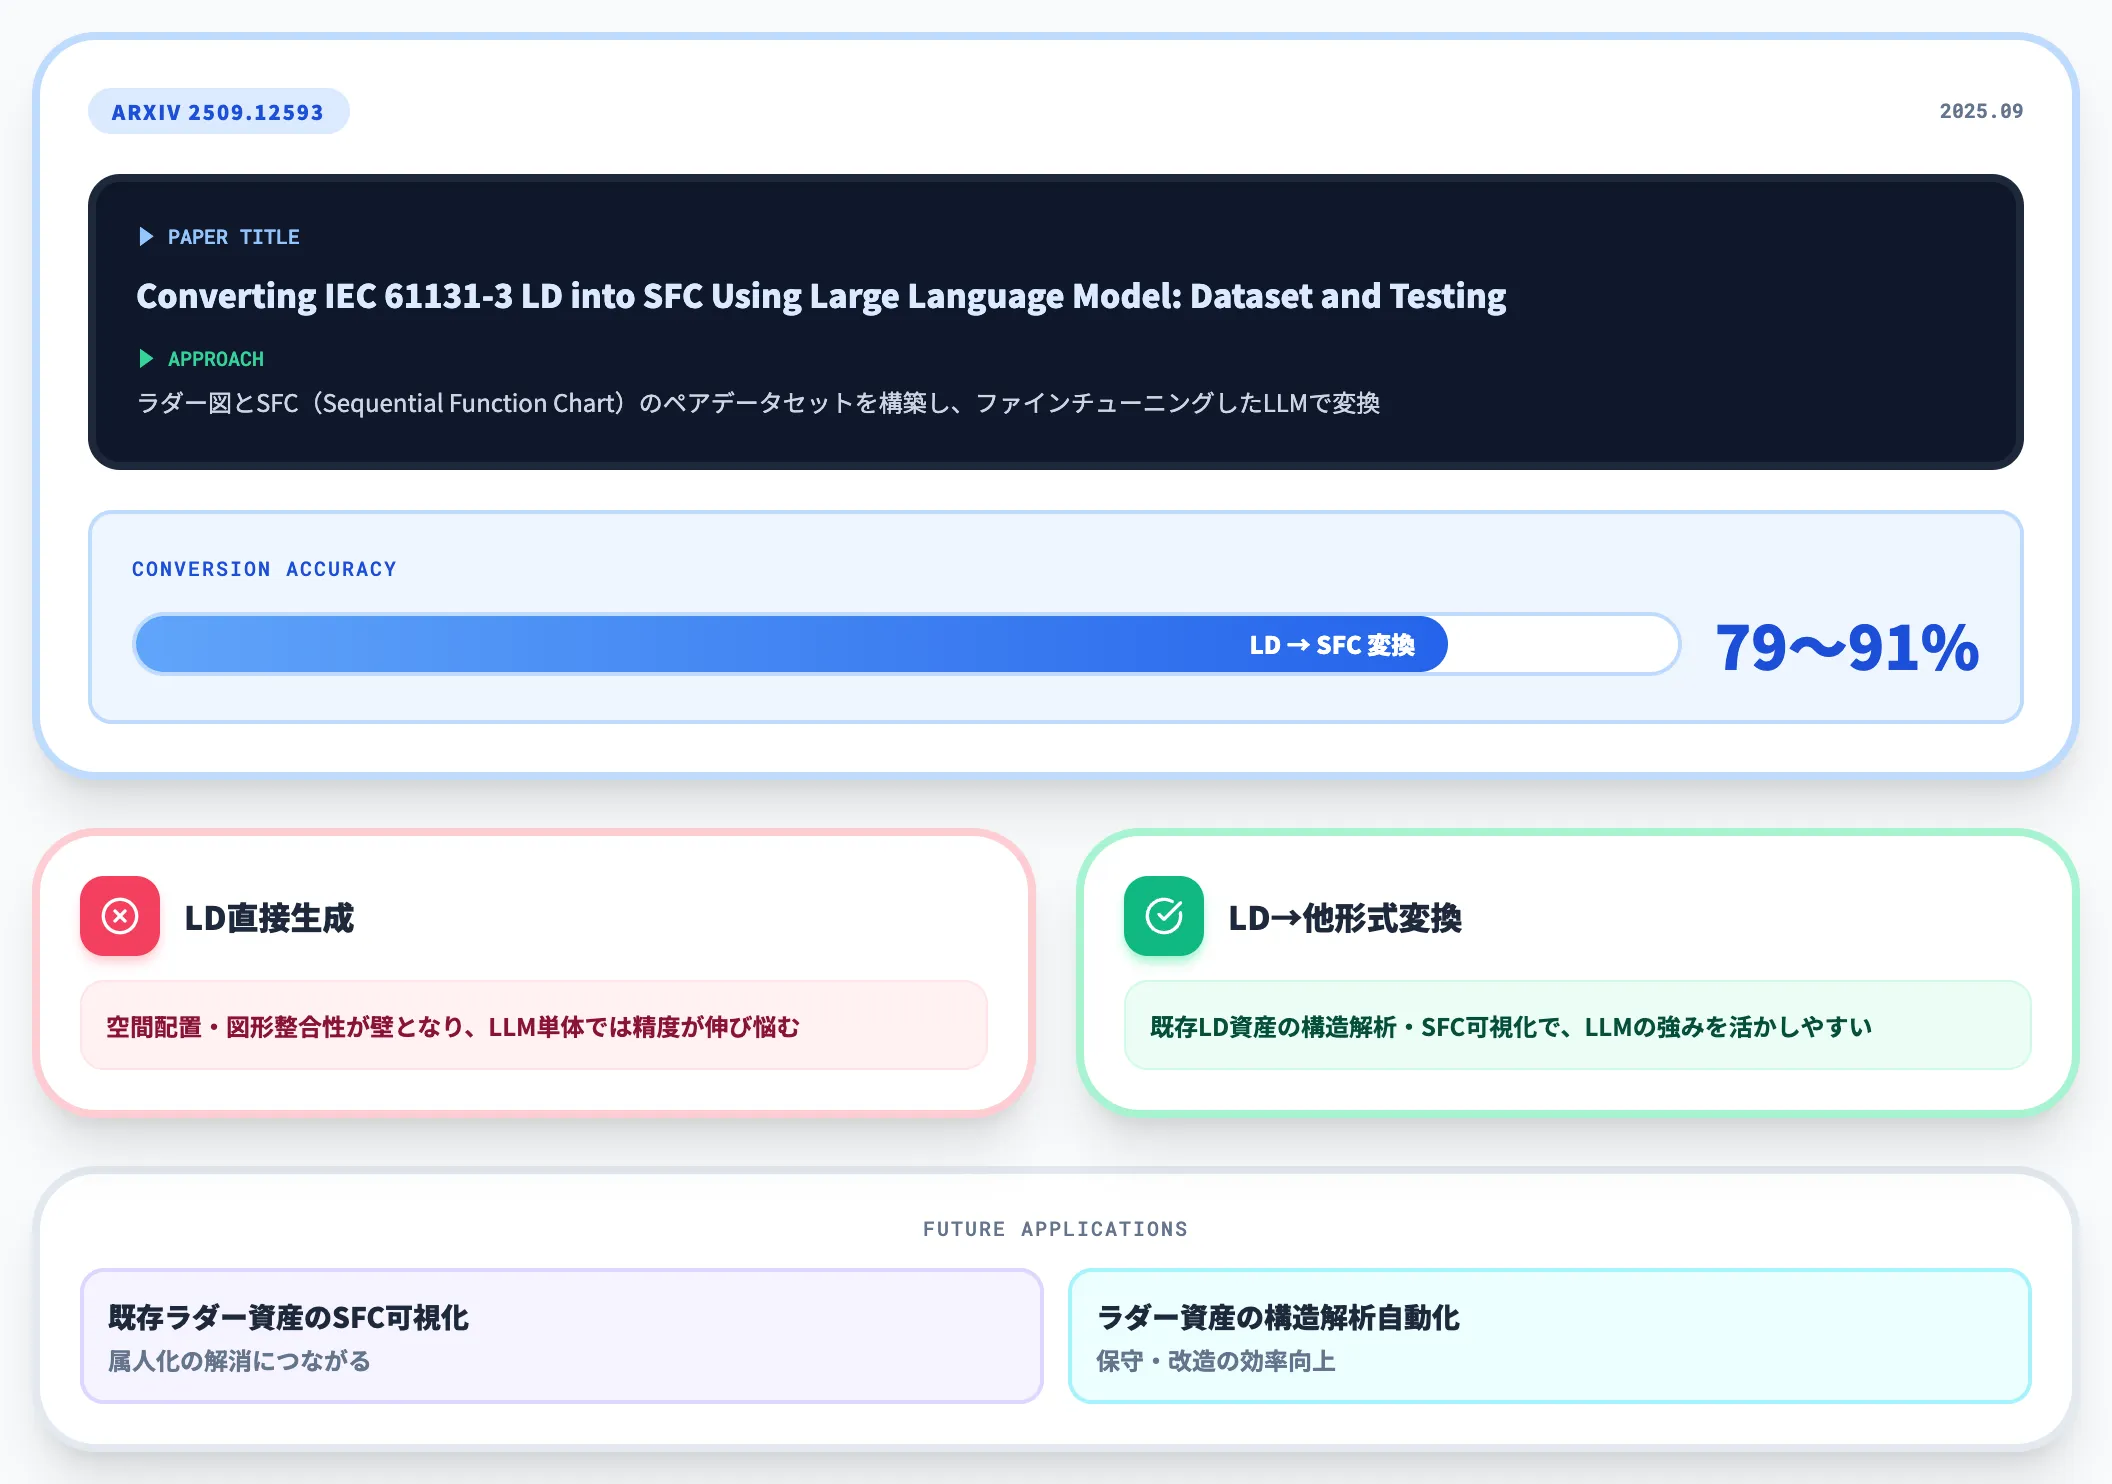Image resolution: width=2112 pixels, height=1484 pixels.
Task: Click the FUTURE APPLICATIONS section label
Action: pos(1055,1229)
